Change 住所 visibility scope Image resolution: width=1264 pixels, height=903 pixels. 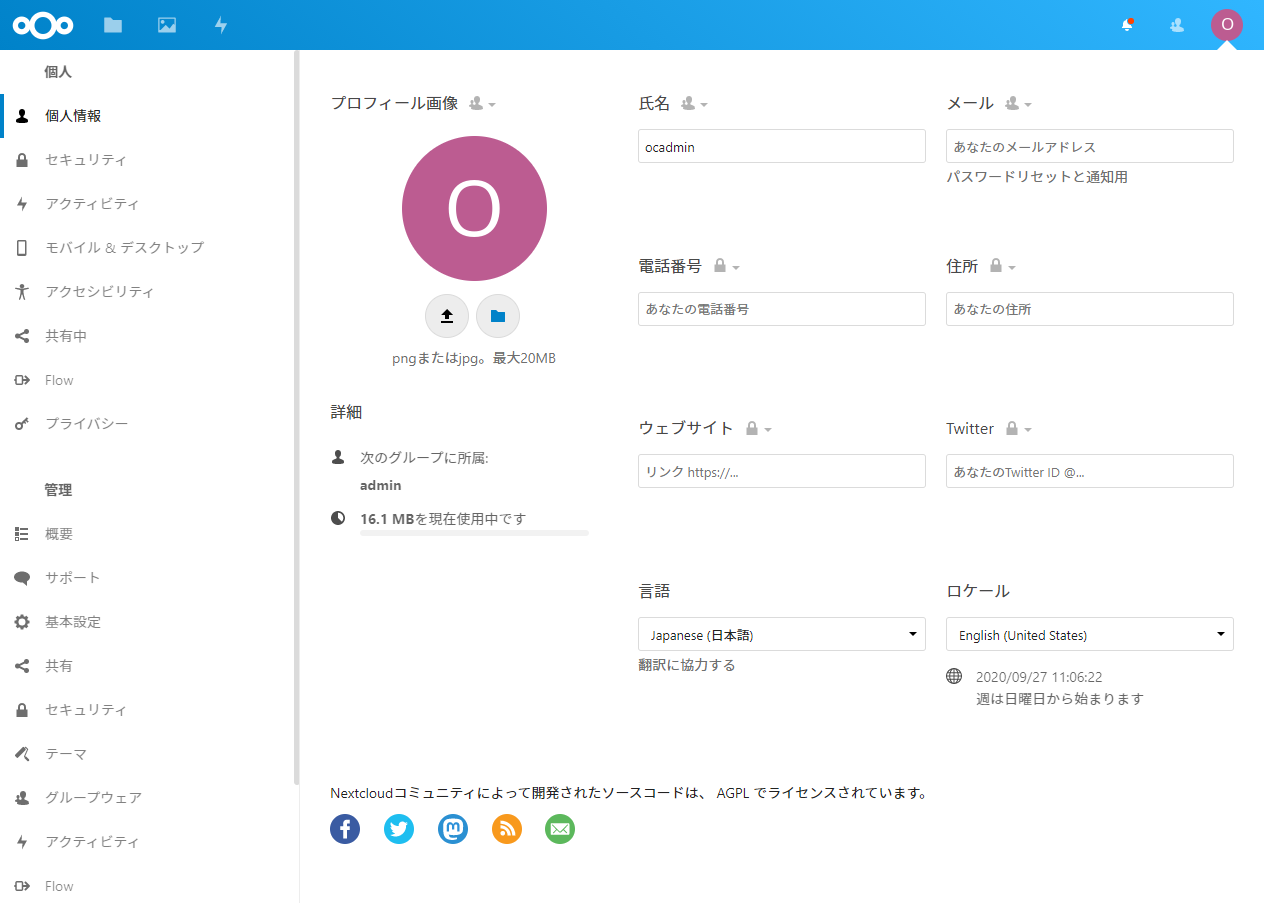pyautogui.click(x=1002, y=266)
